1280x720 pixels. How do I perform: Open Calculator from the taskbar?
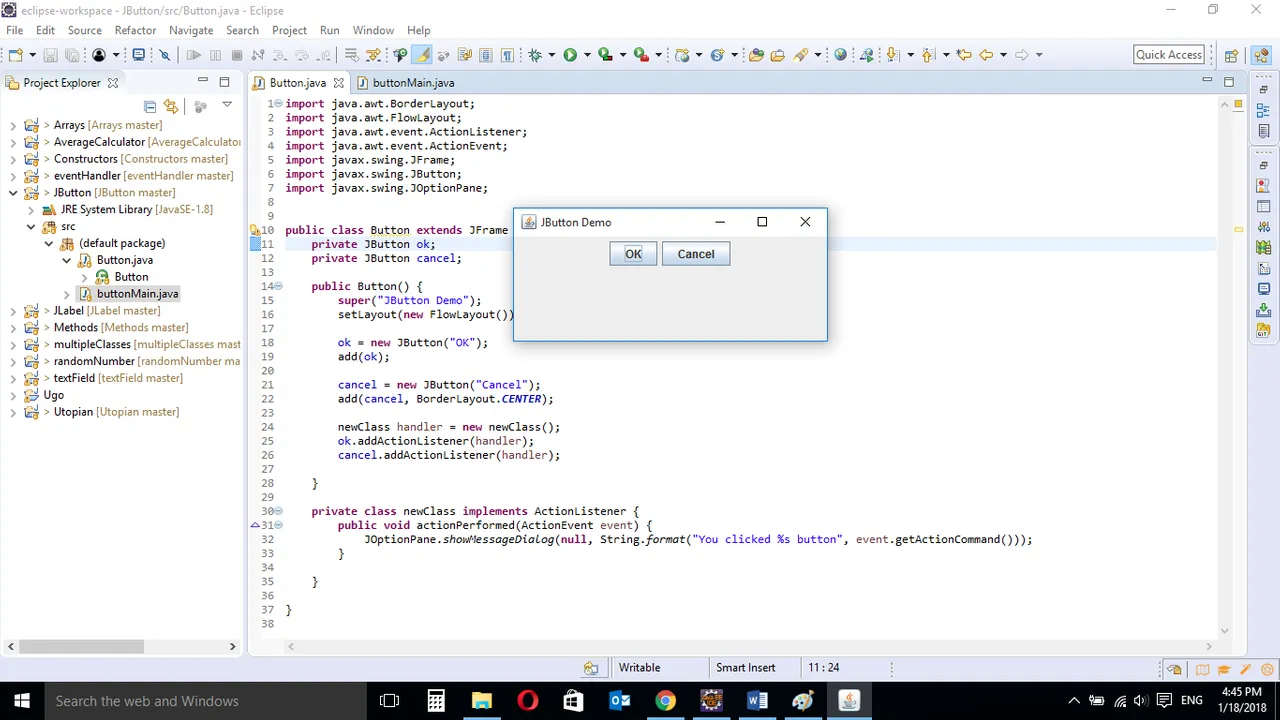point(435,701)
